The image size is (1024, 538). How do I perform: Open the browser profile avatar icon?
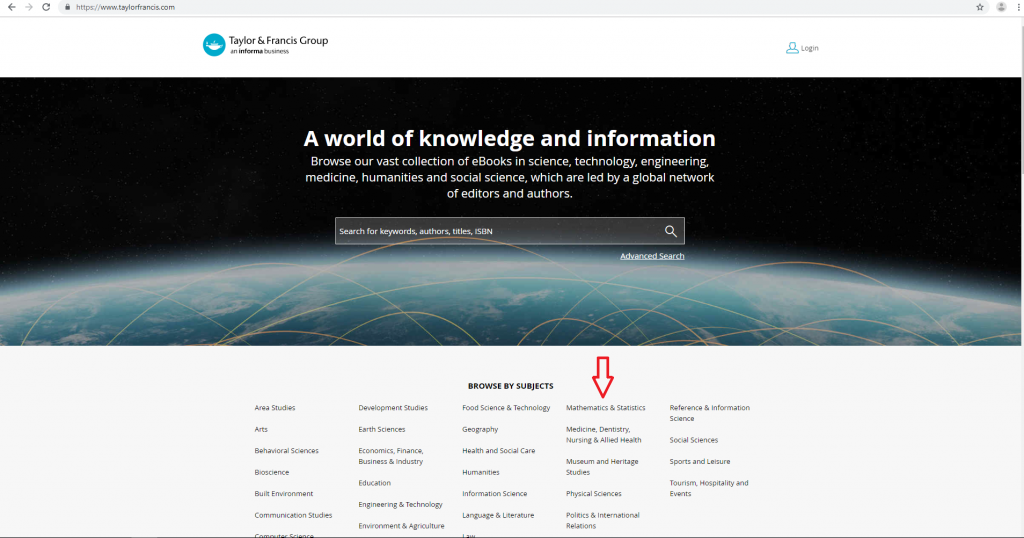(1001, 7)
